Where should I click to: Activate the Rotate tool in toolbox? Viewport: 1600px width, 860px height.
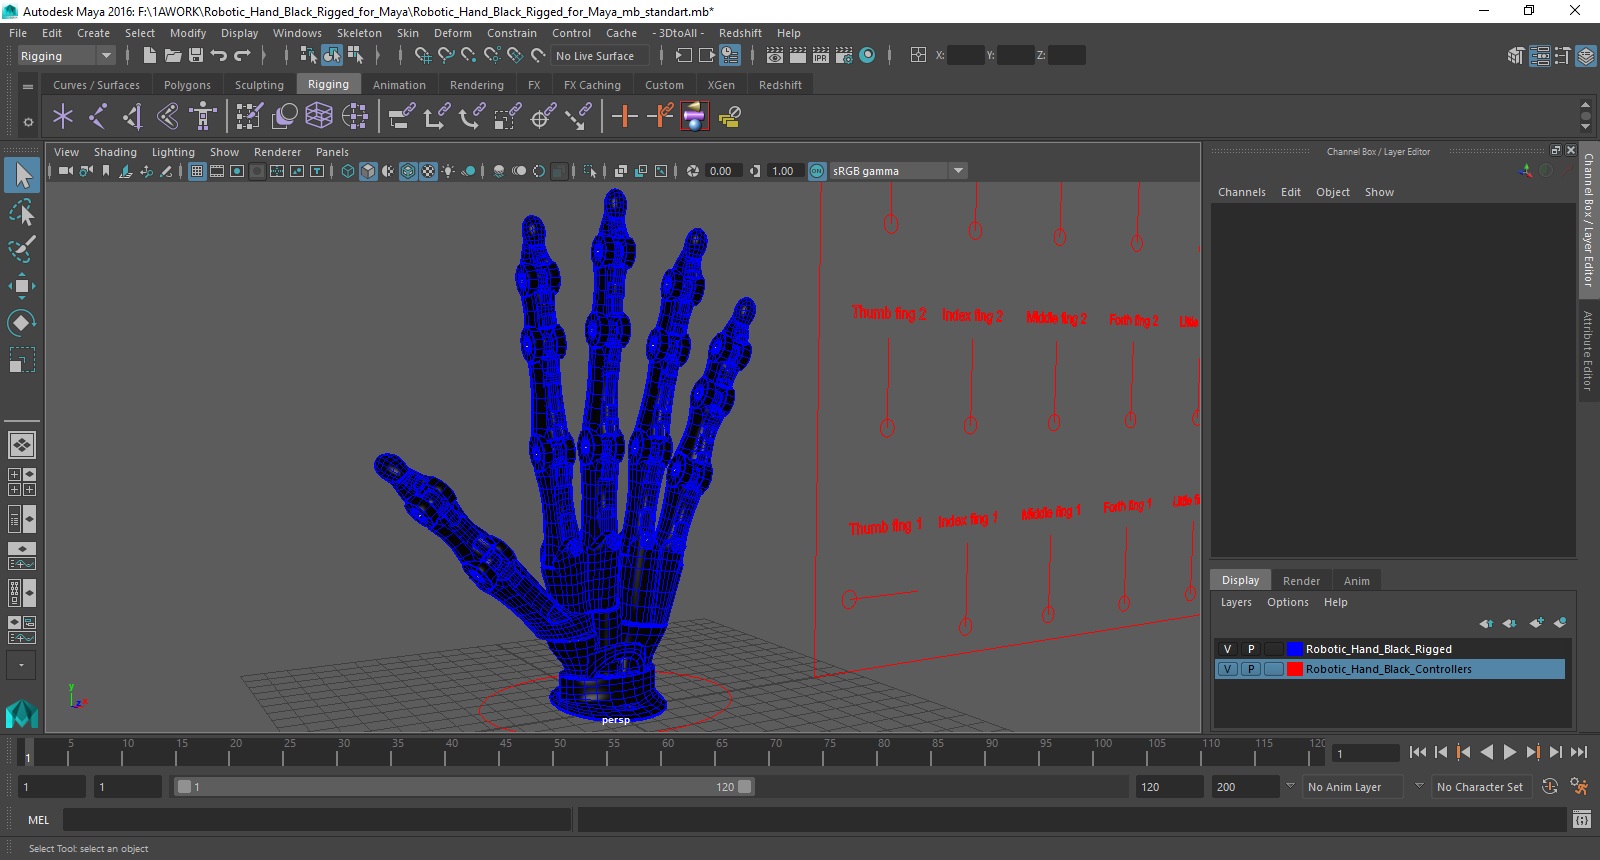22,323
